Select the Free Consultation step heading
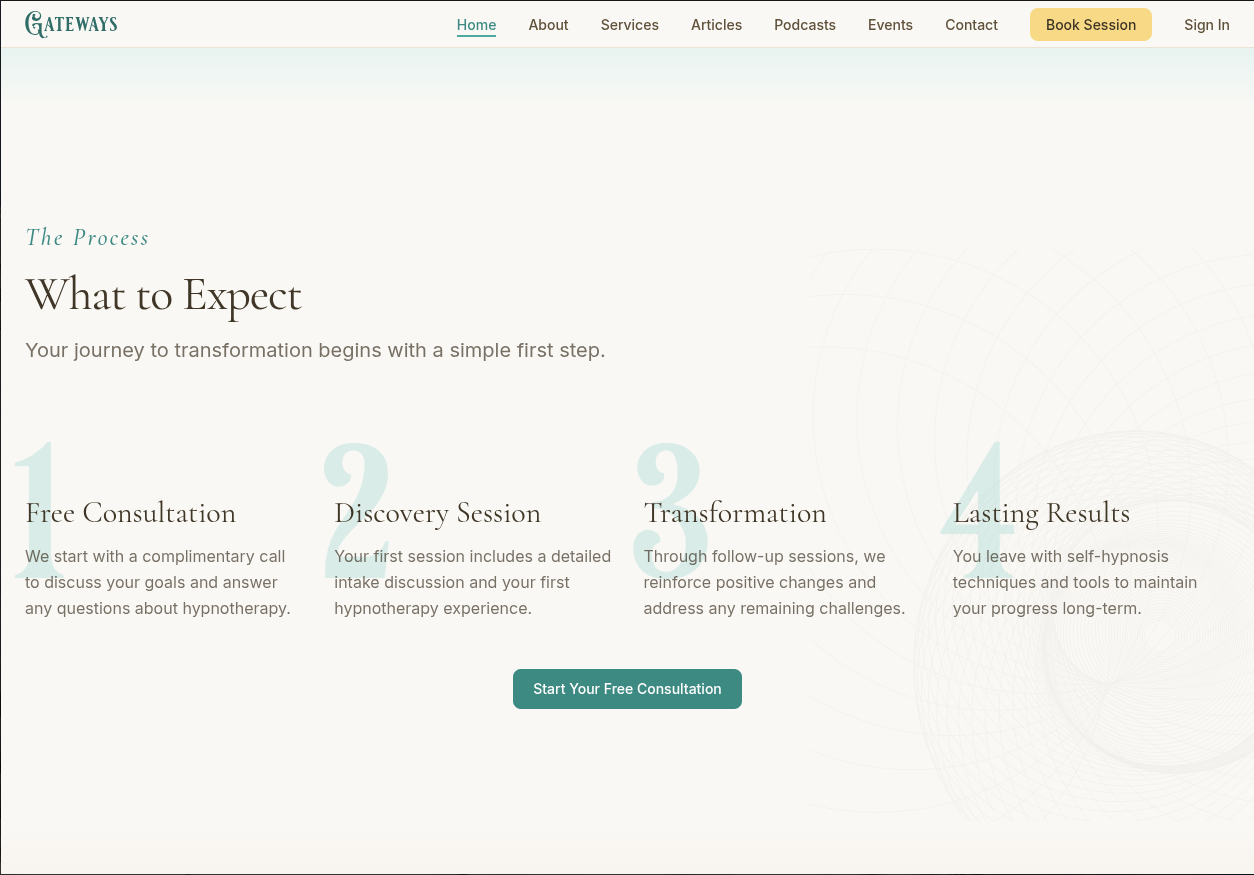Screen dimensions: 1254x875 [130, 513]
